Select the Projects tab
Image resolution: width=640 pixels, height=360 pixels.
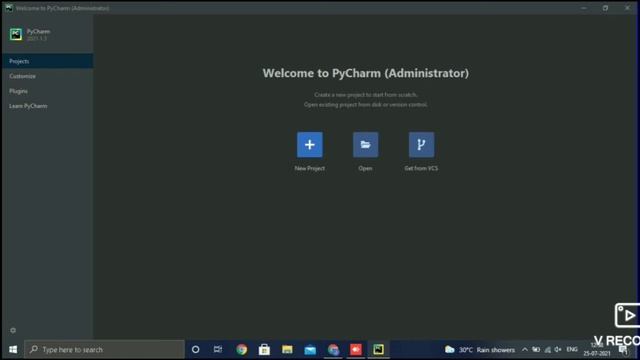(47, 61)
